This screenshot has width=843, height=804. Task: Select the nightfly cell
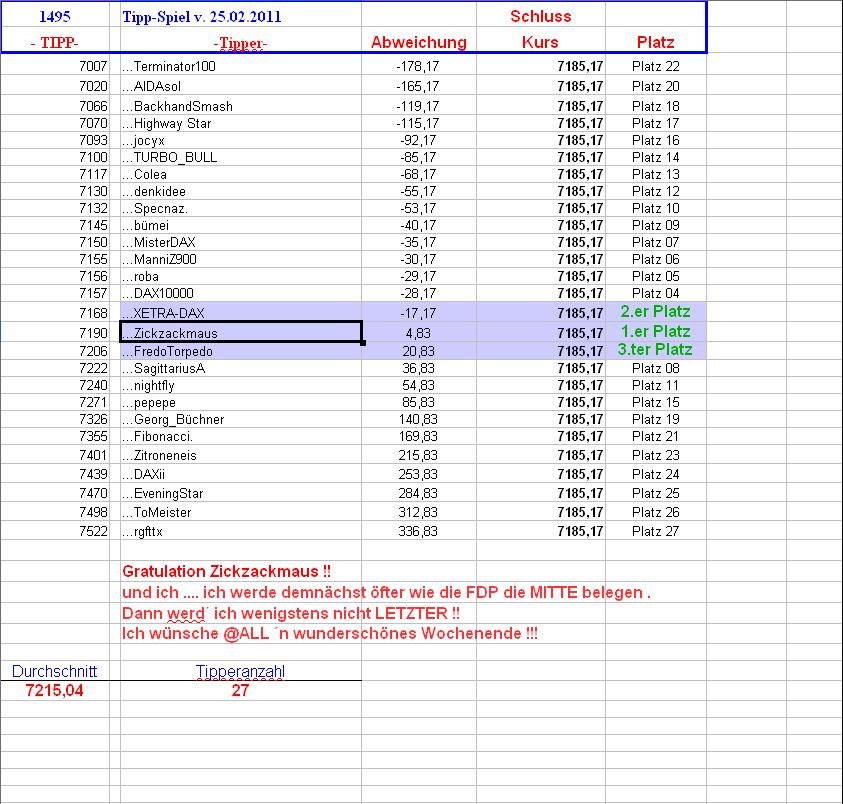tap(240, 386)
